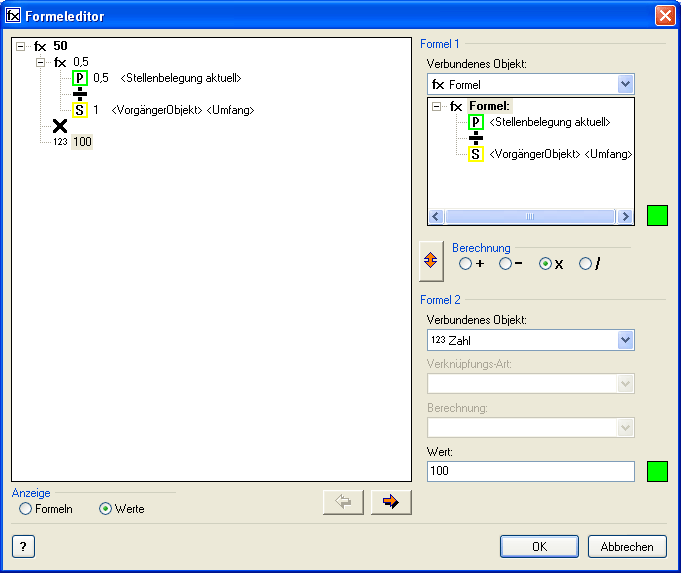The image size is (681, 573).
Task: Click the greyed-out left arrow button
Action: coord(343,502)
